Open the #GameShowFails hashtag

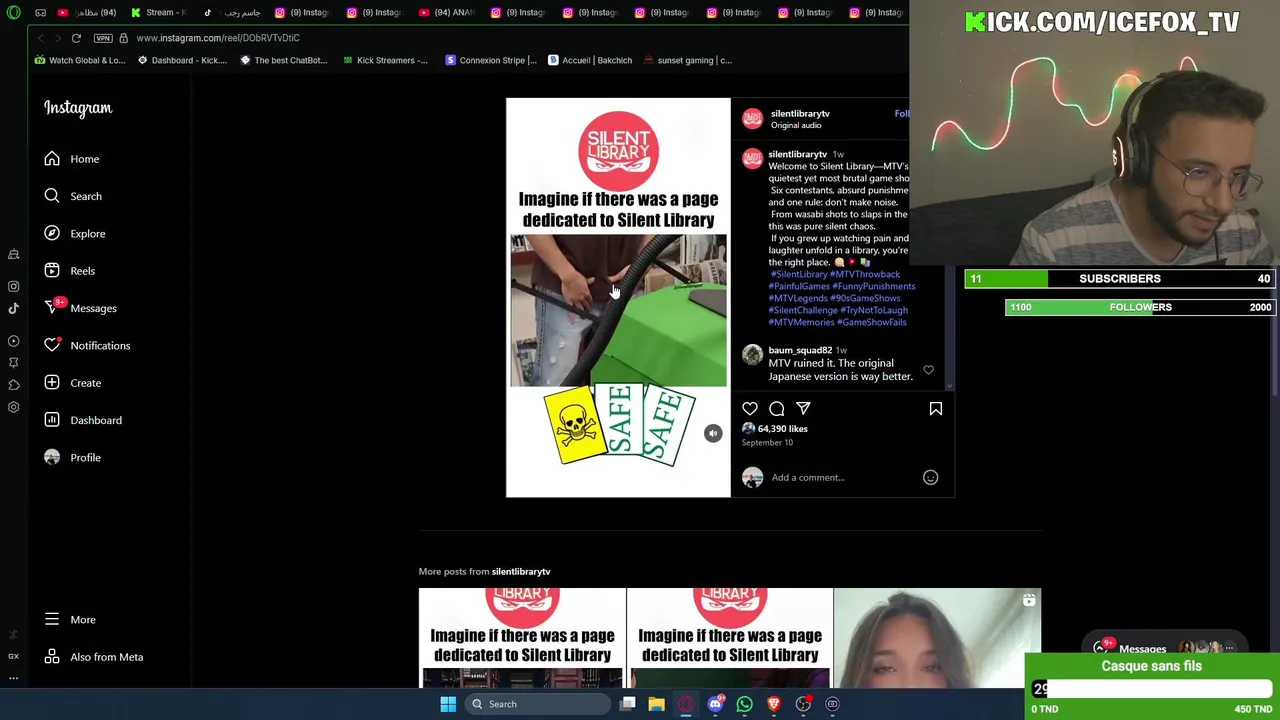pos(872,322)
